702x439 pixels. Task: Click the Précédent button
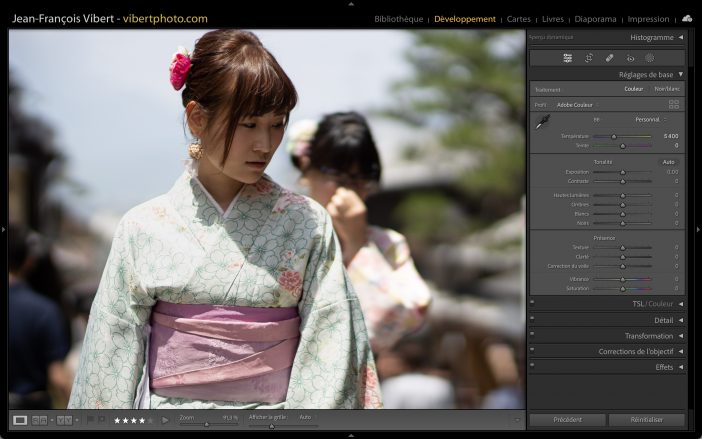(566, 420)
